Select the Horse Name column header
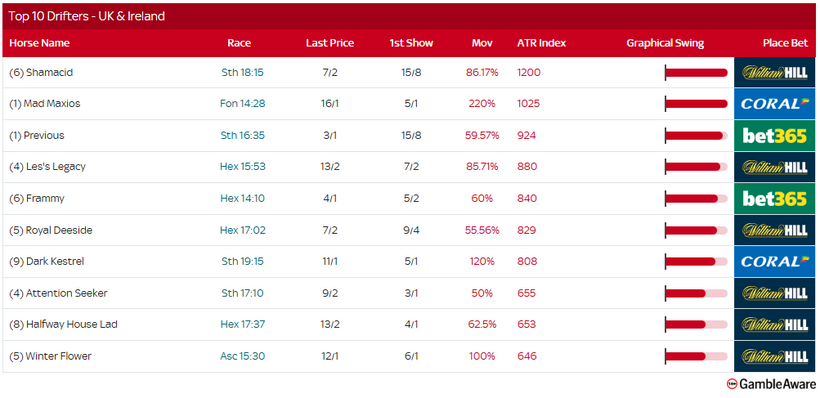Viewport: 820px width, 398px height. pyautogui.click(x=39, y=43)
